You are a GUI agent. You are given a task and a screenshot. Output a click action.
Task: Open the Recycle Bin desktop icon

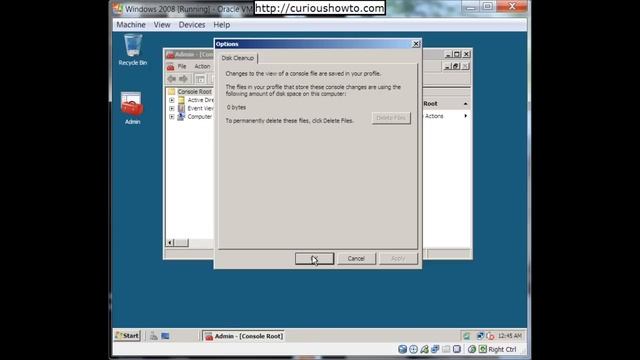[x=133, y=49]
